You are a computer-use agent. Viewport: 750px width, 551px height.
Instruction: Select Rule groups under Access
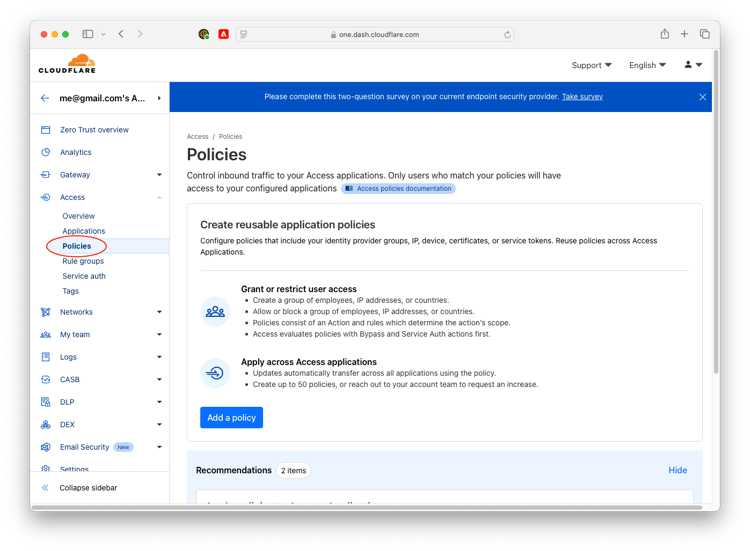coord(83,261)
